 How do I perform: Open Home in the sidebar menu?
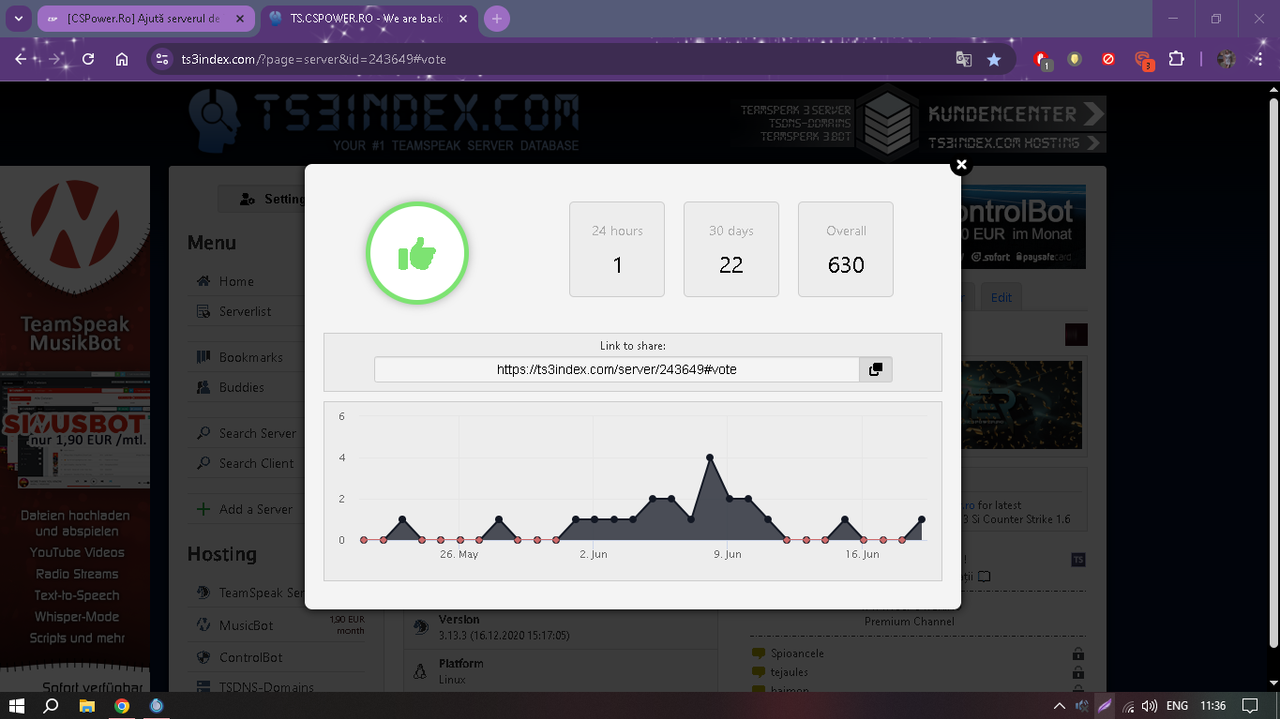237,282
